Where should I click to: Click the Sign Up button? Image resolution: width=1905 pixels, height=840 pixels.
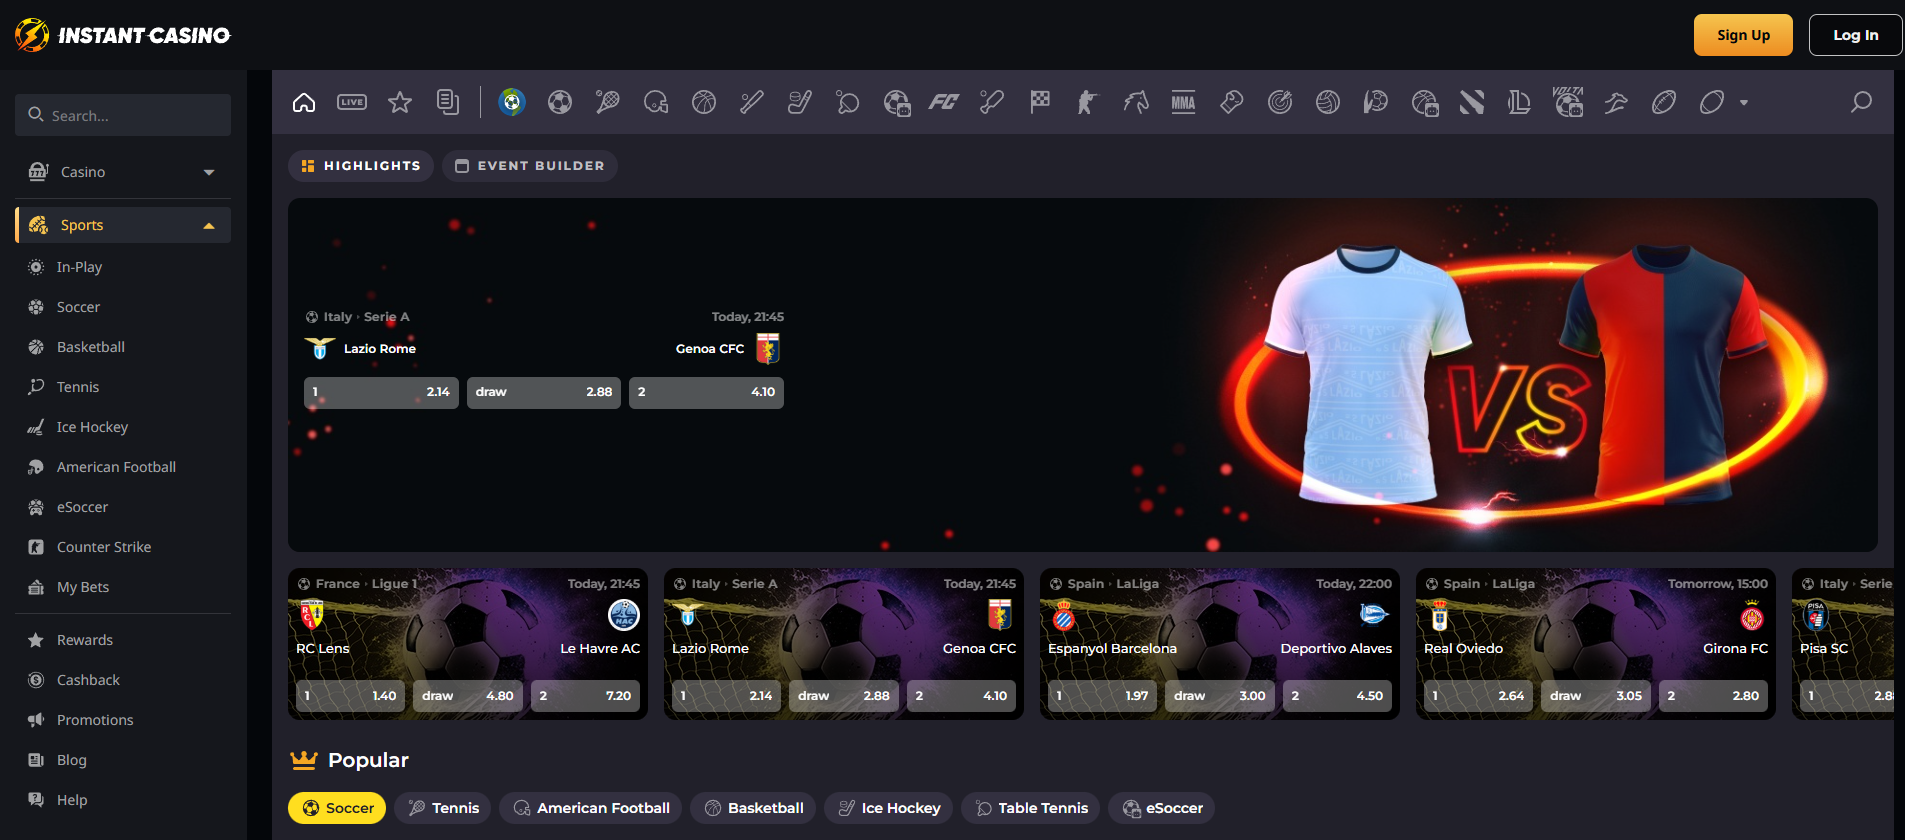click(x=1743, y=35)
